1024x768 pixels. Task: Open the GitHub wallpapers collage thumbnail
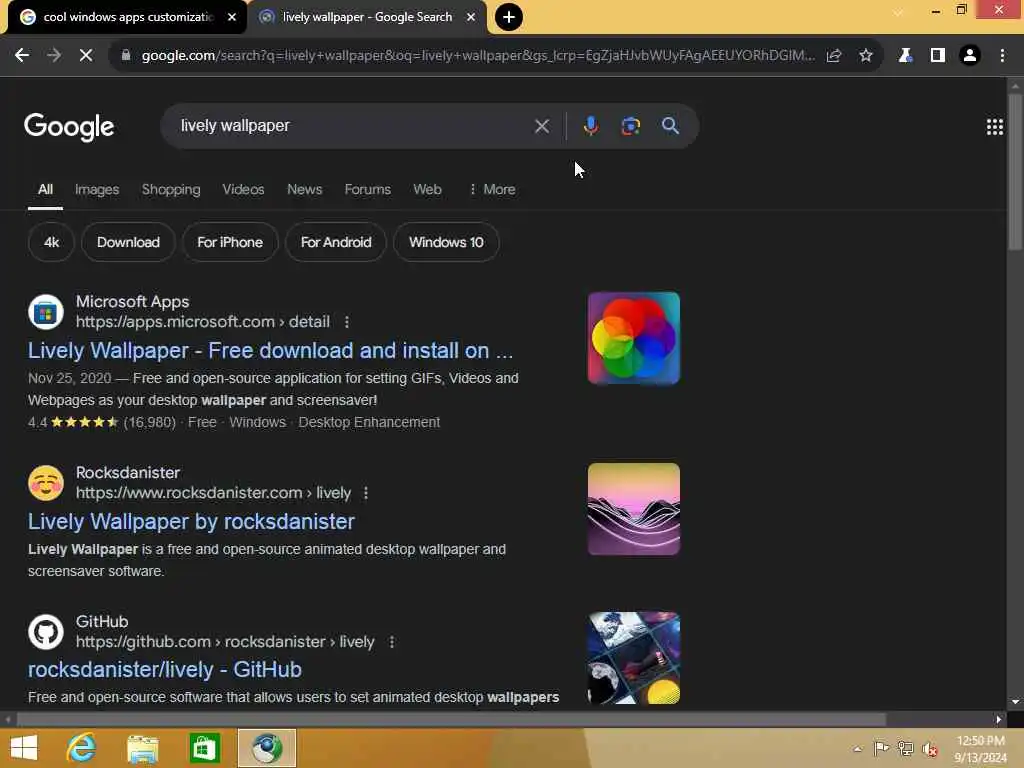click(x=633, y=658)
